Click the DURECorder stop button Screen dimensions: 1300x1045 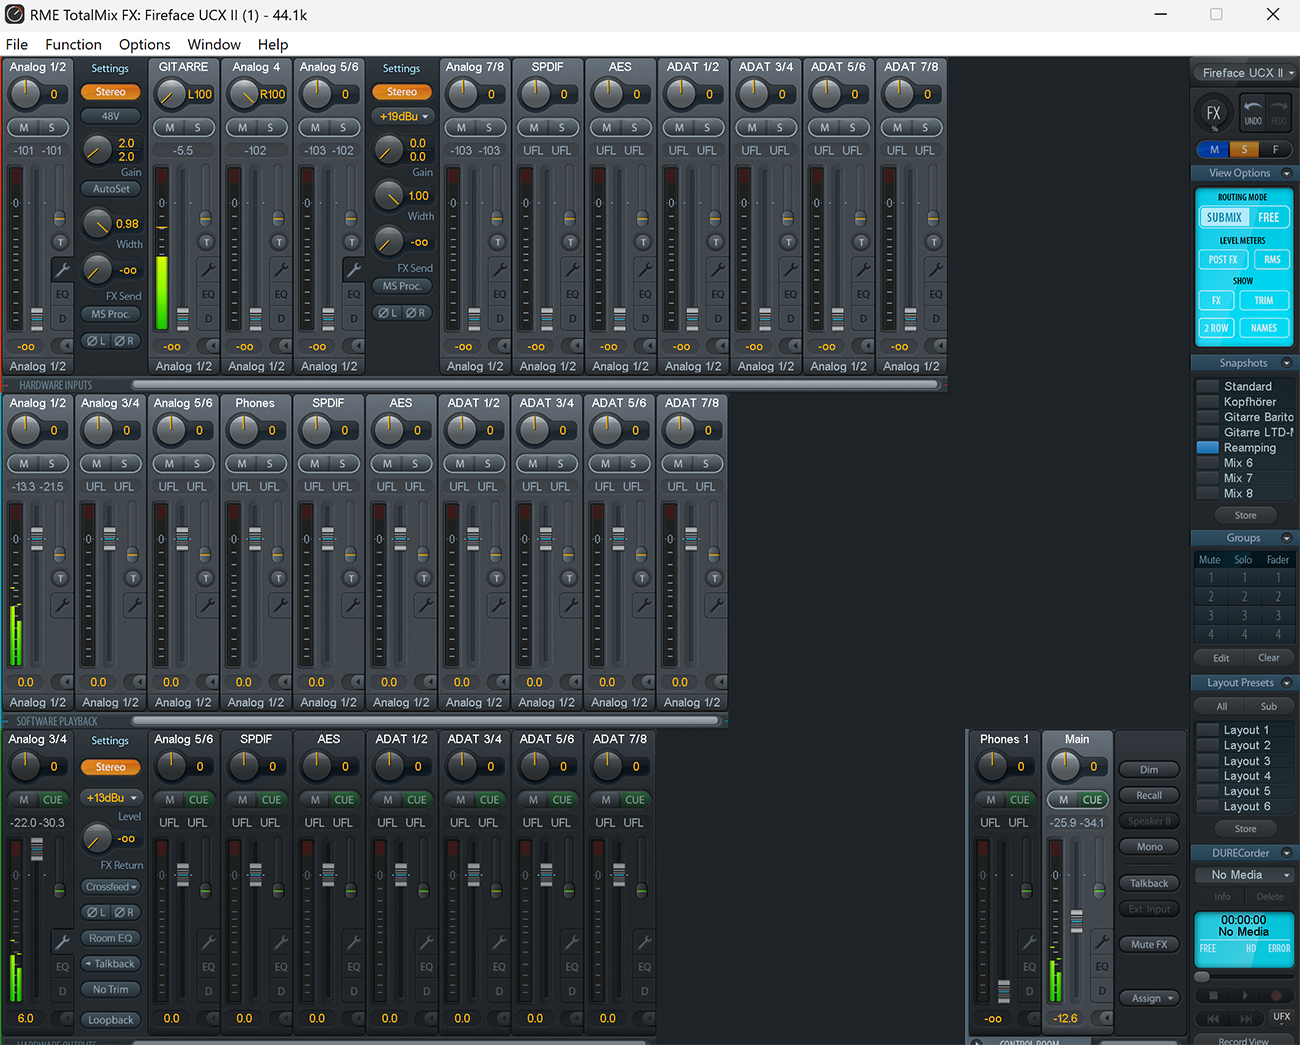(x=1213, y=996)
